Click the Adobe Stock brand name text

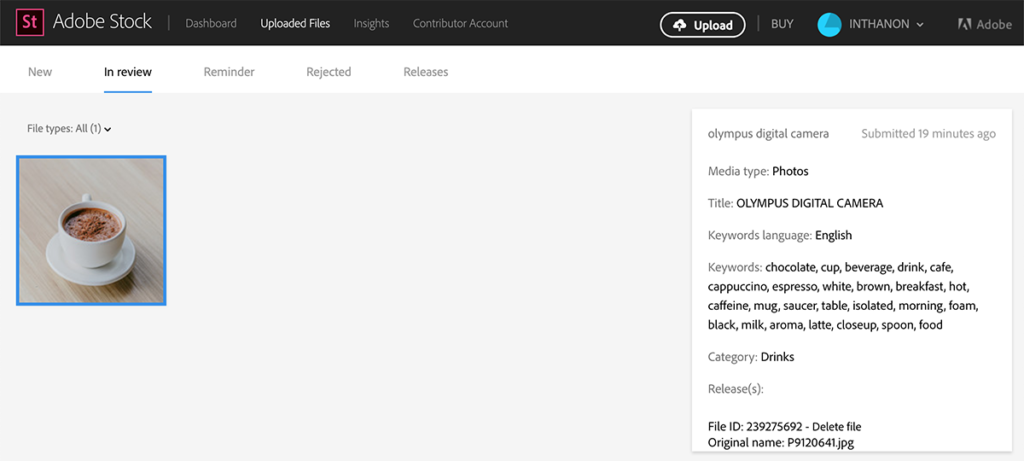[x=104, y=23]
